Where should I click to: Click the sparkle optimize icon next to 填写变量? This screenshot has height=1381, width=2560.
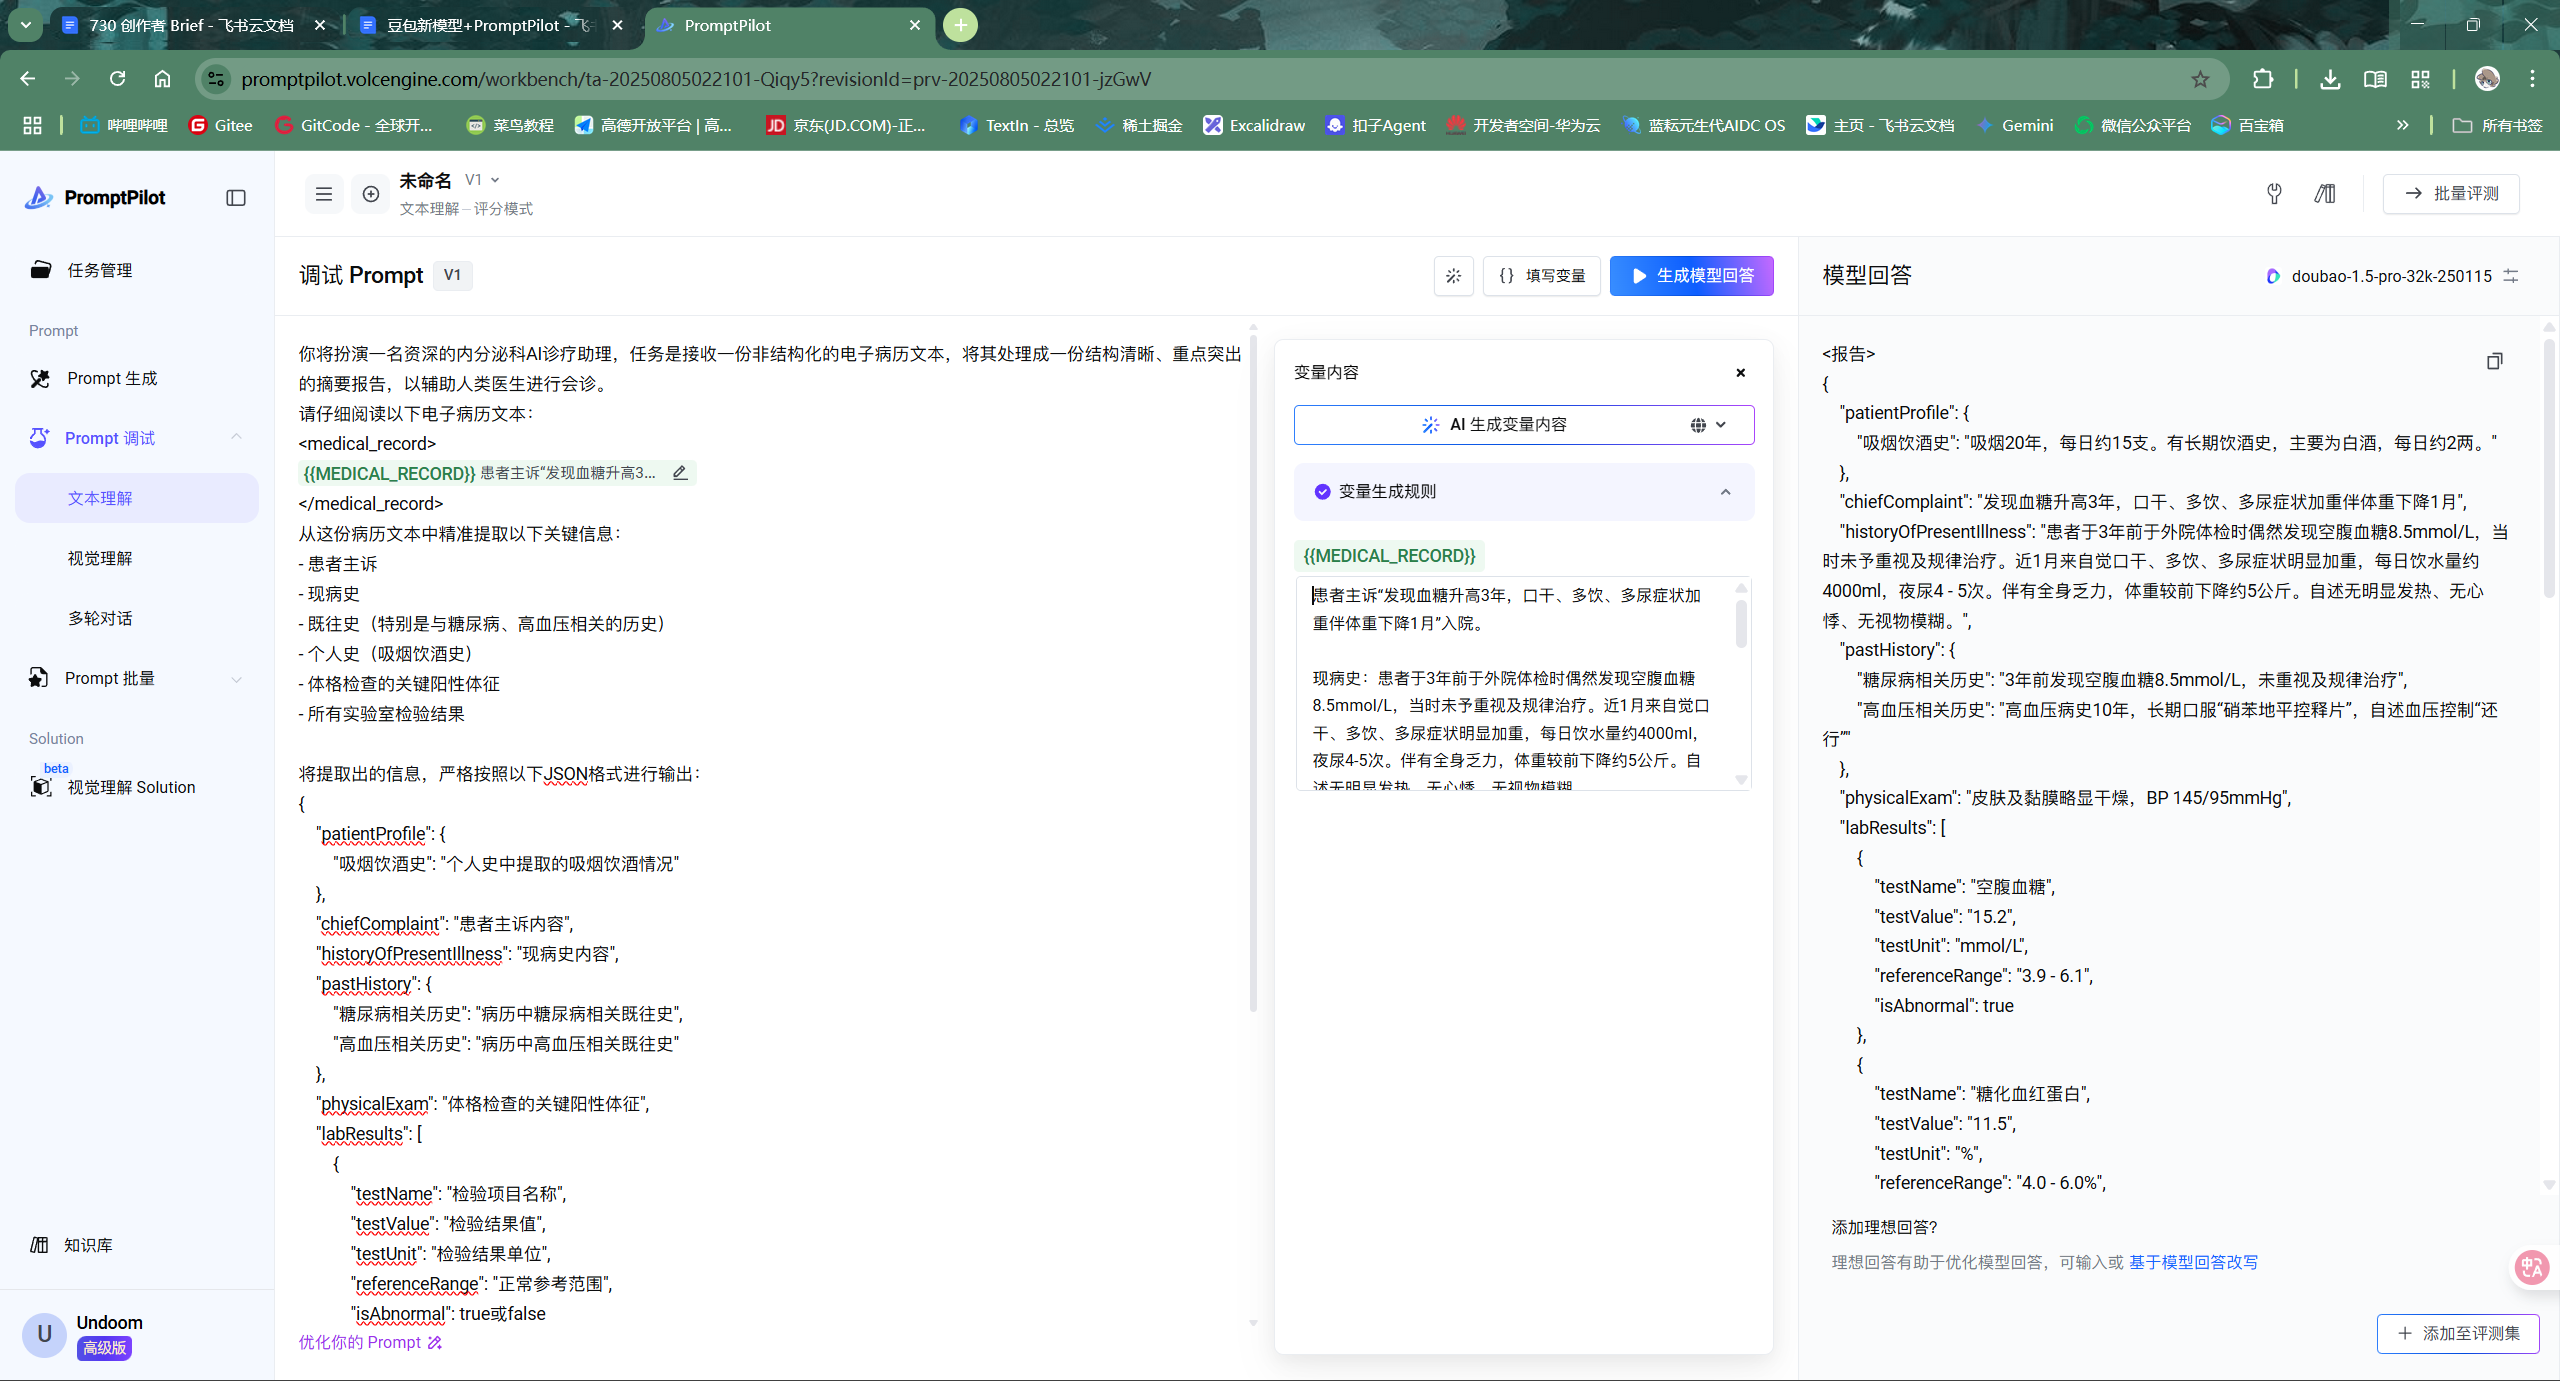coord(1453,276)
